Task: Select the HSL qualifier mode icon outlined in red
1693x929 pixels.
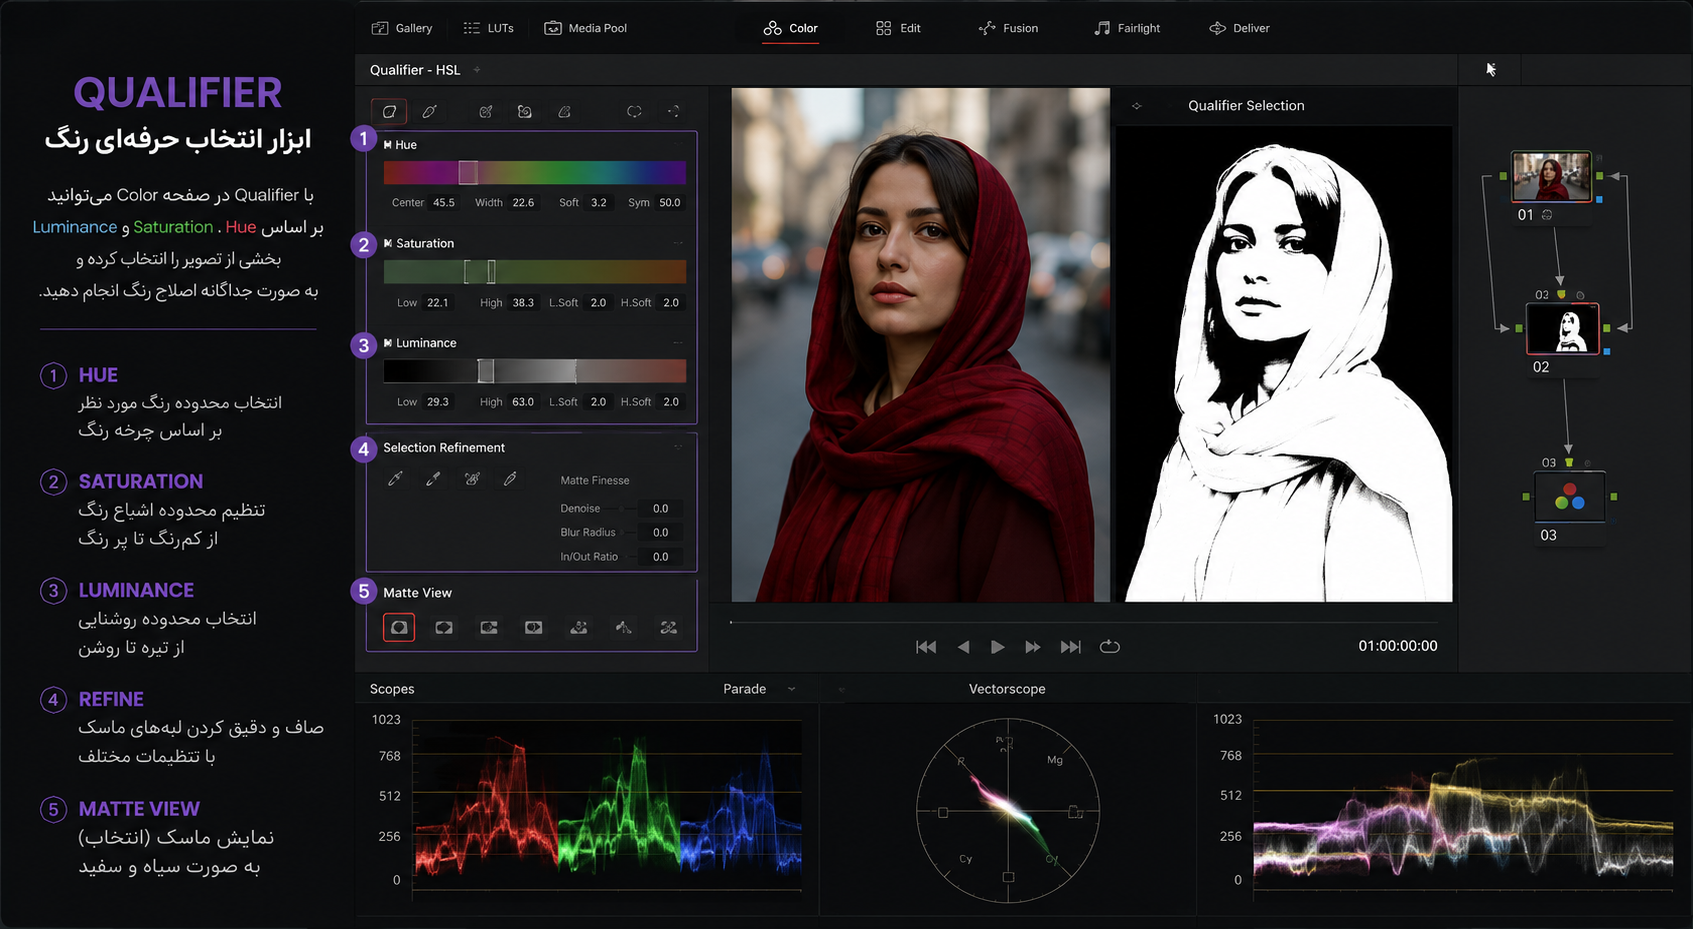Action: coord(389,111)
